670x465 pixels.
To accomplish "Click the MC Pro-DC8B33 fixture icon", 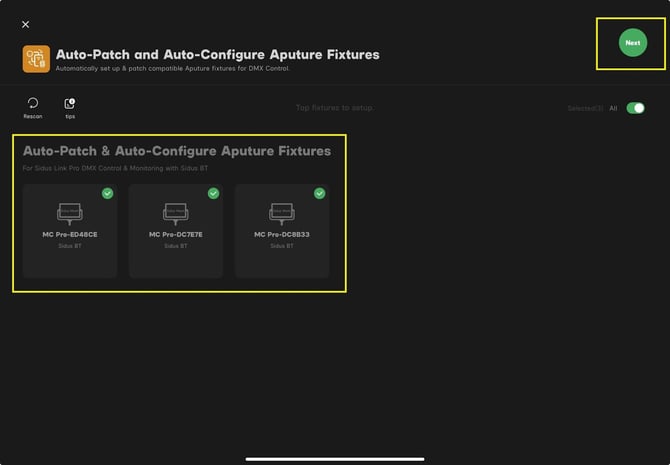I will click(282, 214).
